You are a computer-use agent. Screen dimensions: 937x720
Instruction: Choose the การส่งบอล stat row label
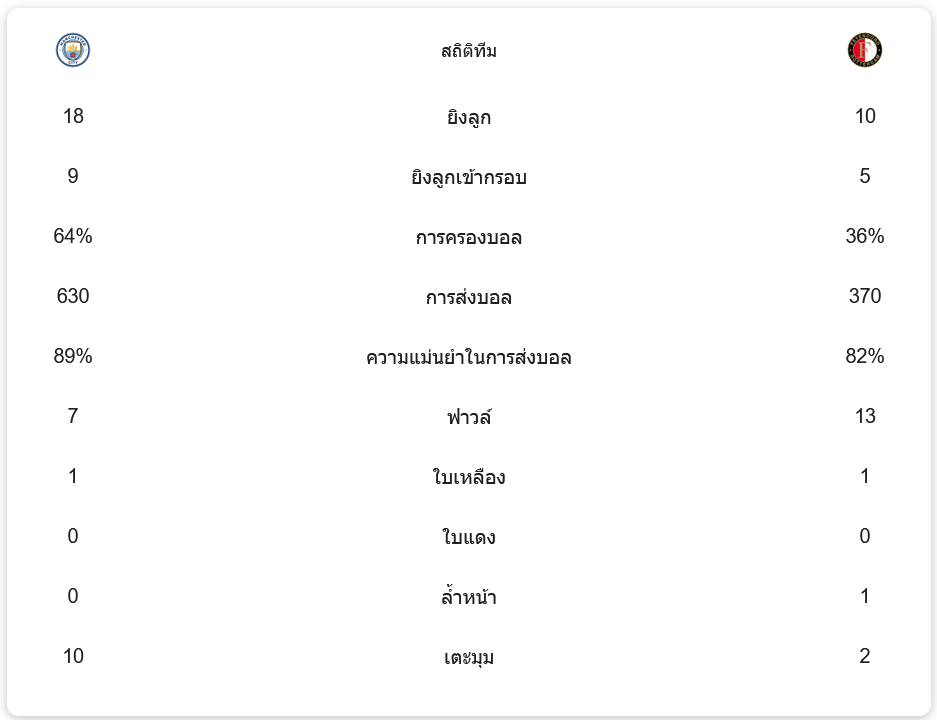pos(469,297)
